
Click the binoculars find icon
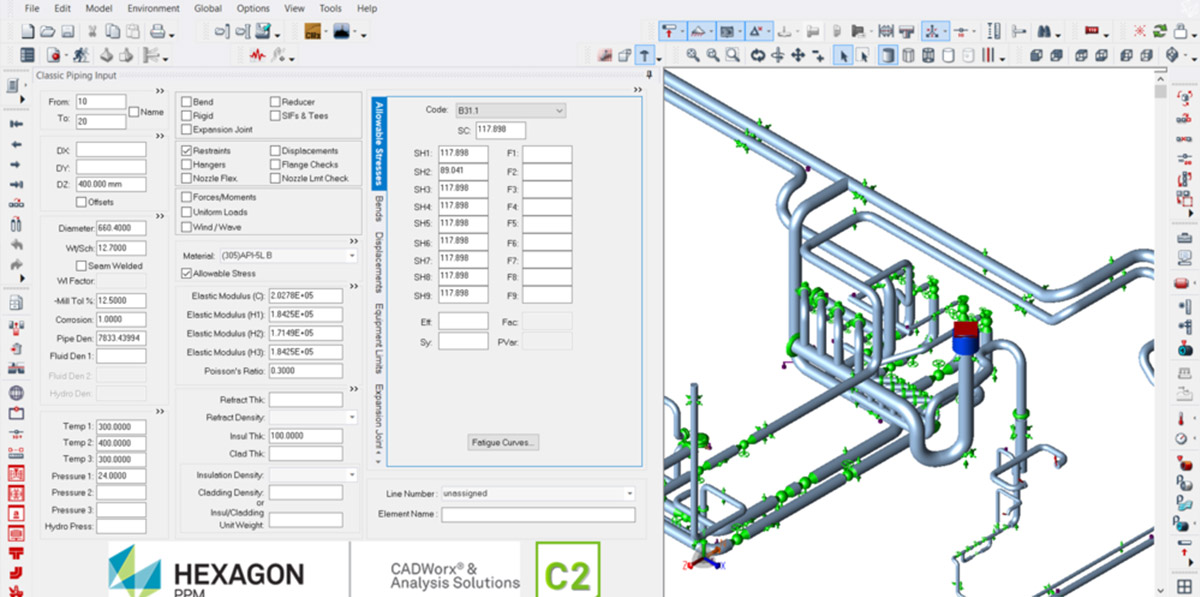1044,32
